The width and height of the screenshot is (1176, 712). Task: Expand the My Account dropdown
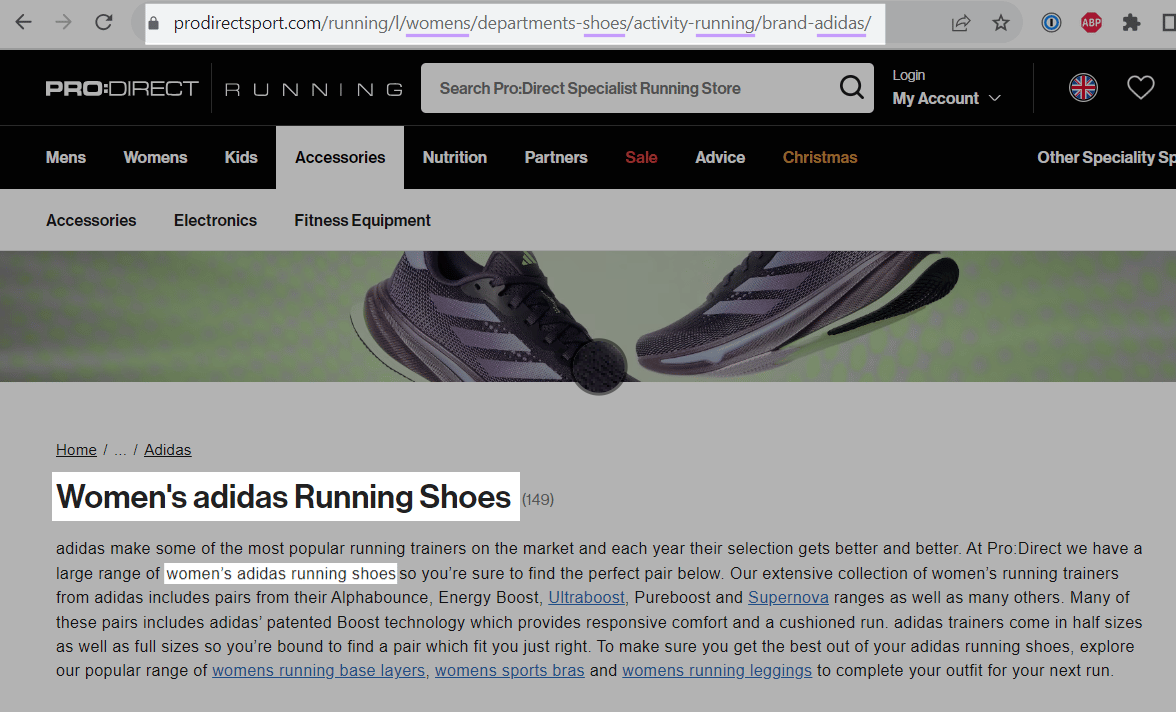click(946, 98)
